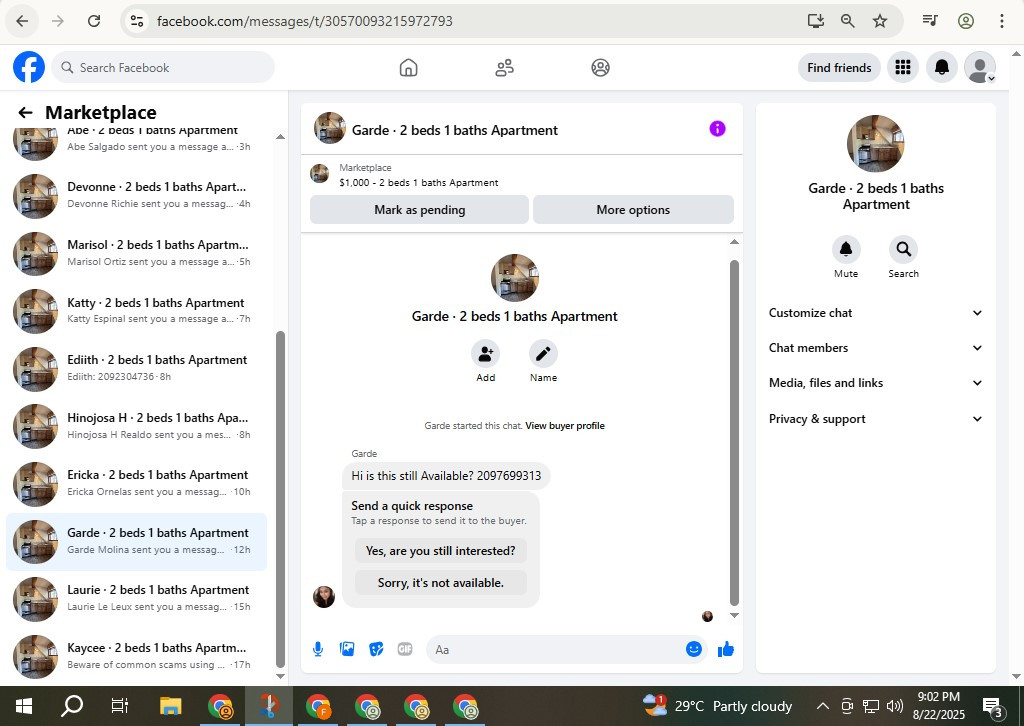Image resolution: width=1024 pixels, height=726 pixels.
Task: Open browser zoom magnifier icon
Action: pos(848,21)
